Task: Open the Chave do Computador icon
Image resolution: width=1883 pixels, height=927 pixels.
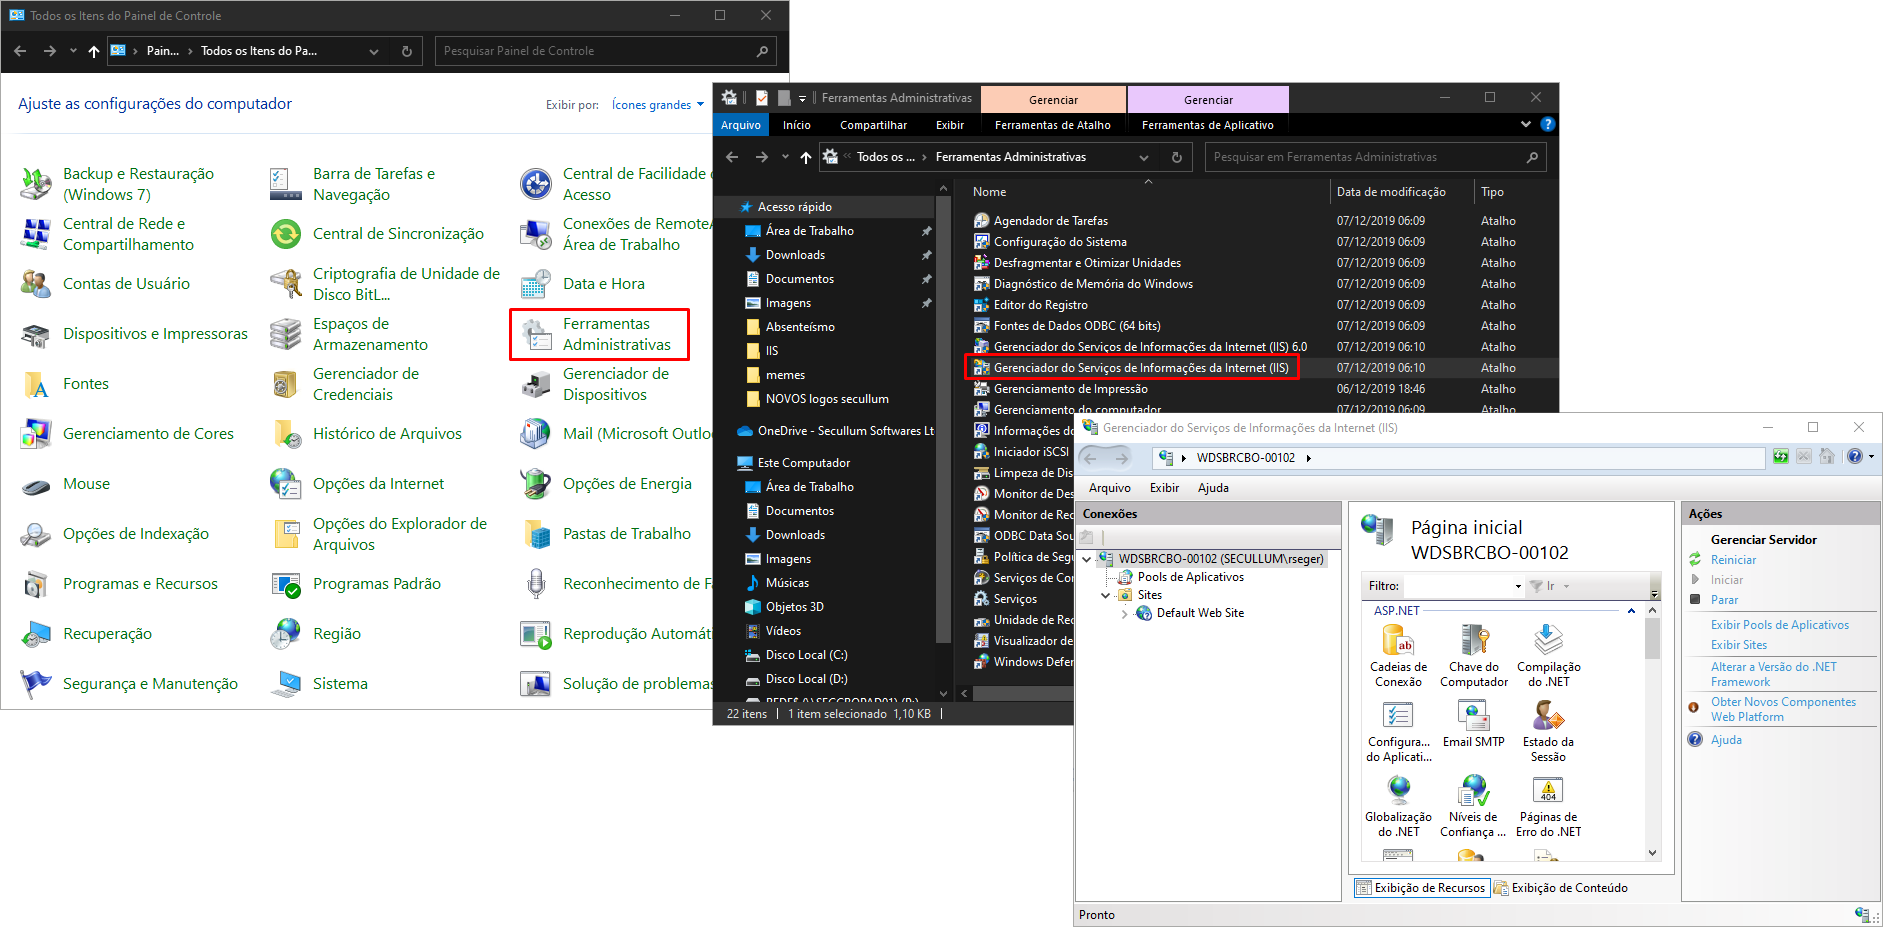Action: click(1473, 641)
